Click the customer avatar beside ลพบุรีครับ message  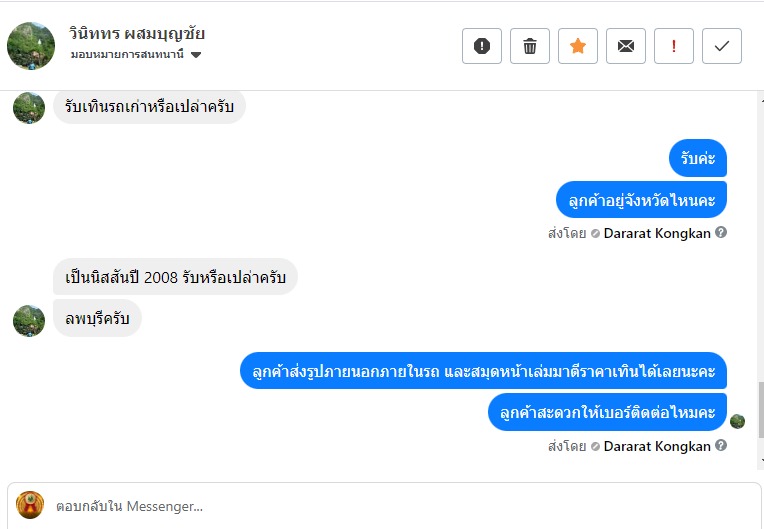coord(28,320)
